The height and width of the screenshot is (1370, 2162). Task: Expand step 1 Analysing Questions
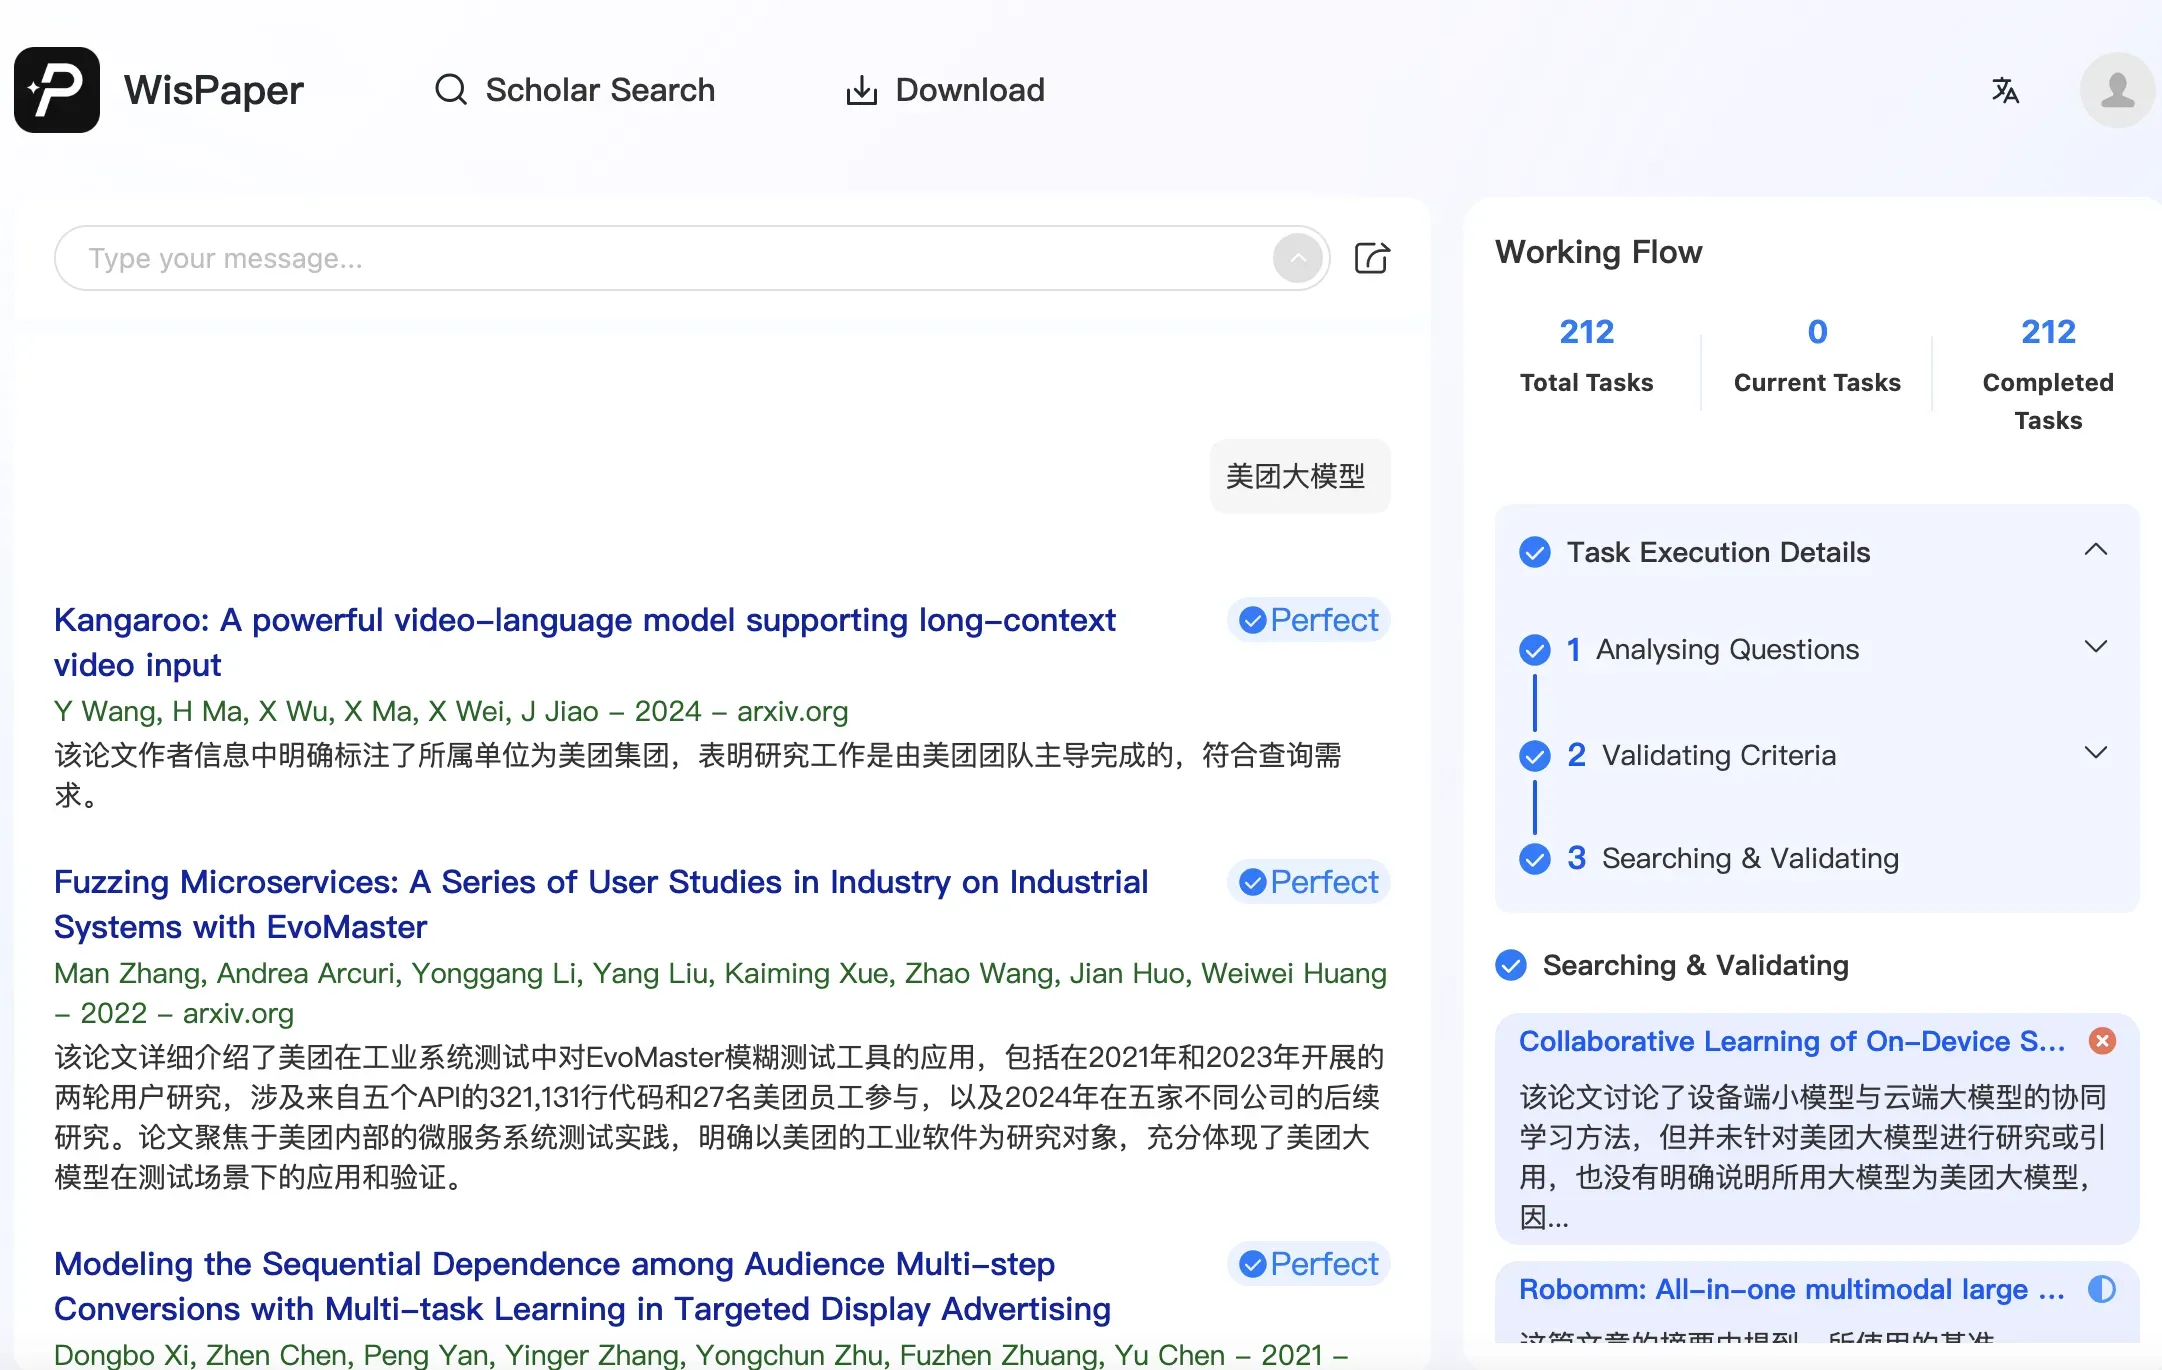[2096, 646]
